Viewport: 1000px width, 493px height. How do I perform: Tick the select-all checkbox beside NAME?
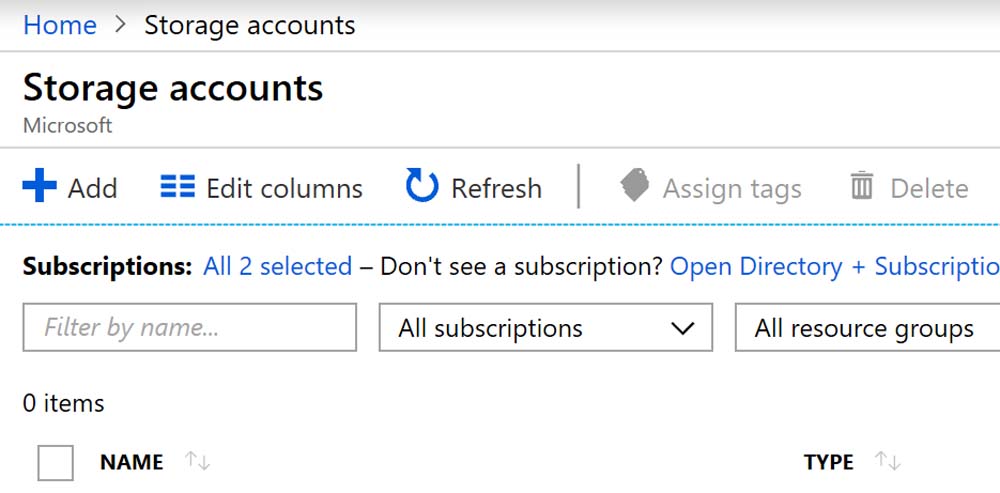click(x=56, y=462)
